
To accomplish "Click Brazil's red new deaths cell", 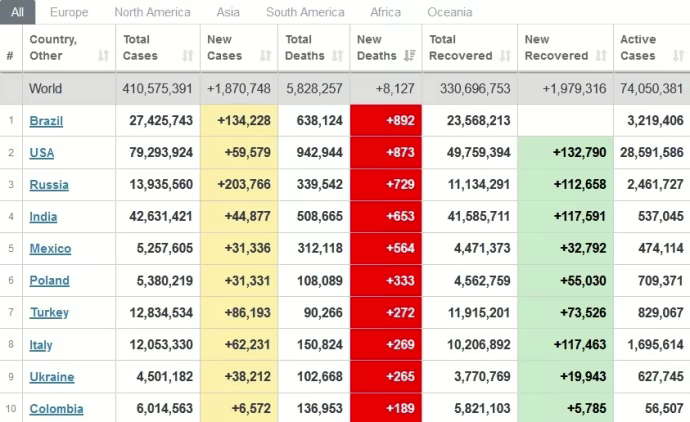I will point(385,121).
